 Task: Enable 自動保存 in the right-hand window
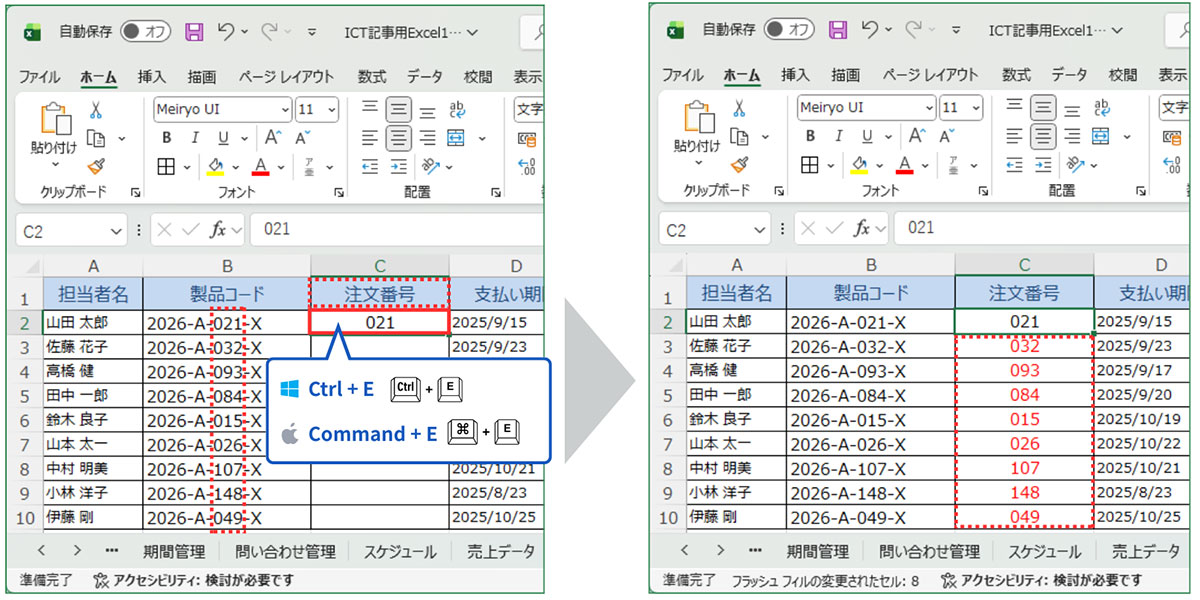click(x=789, y=31)
